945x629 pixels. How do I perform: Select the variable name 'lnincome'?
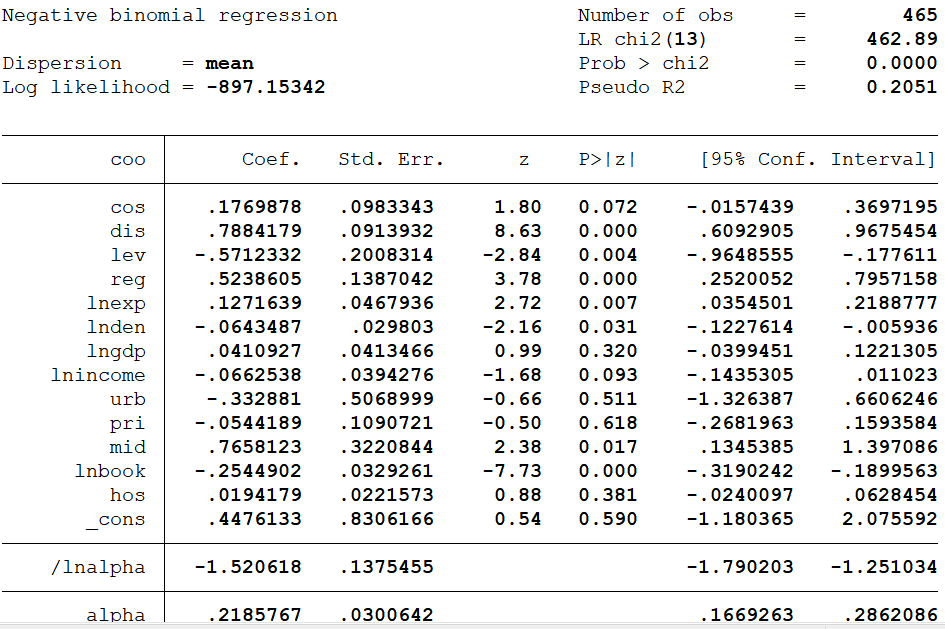coord(98,375)
